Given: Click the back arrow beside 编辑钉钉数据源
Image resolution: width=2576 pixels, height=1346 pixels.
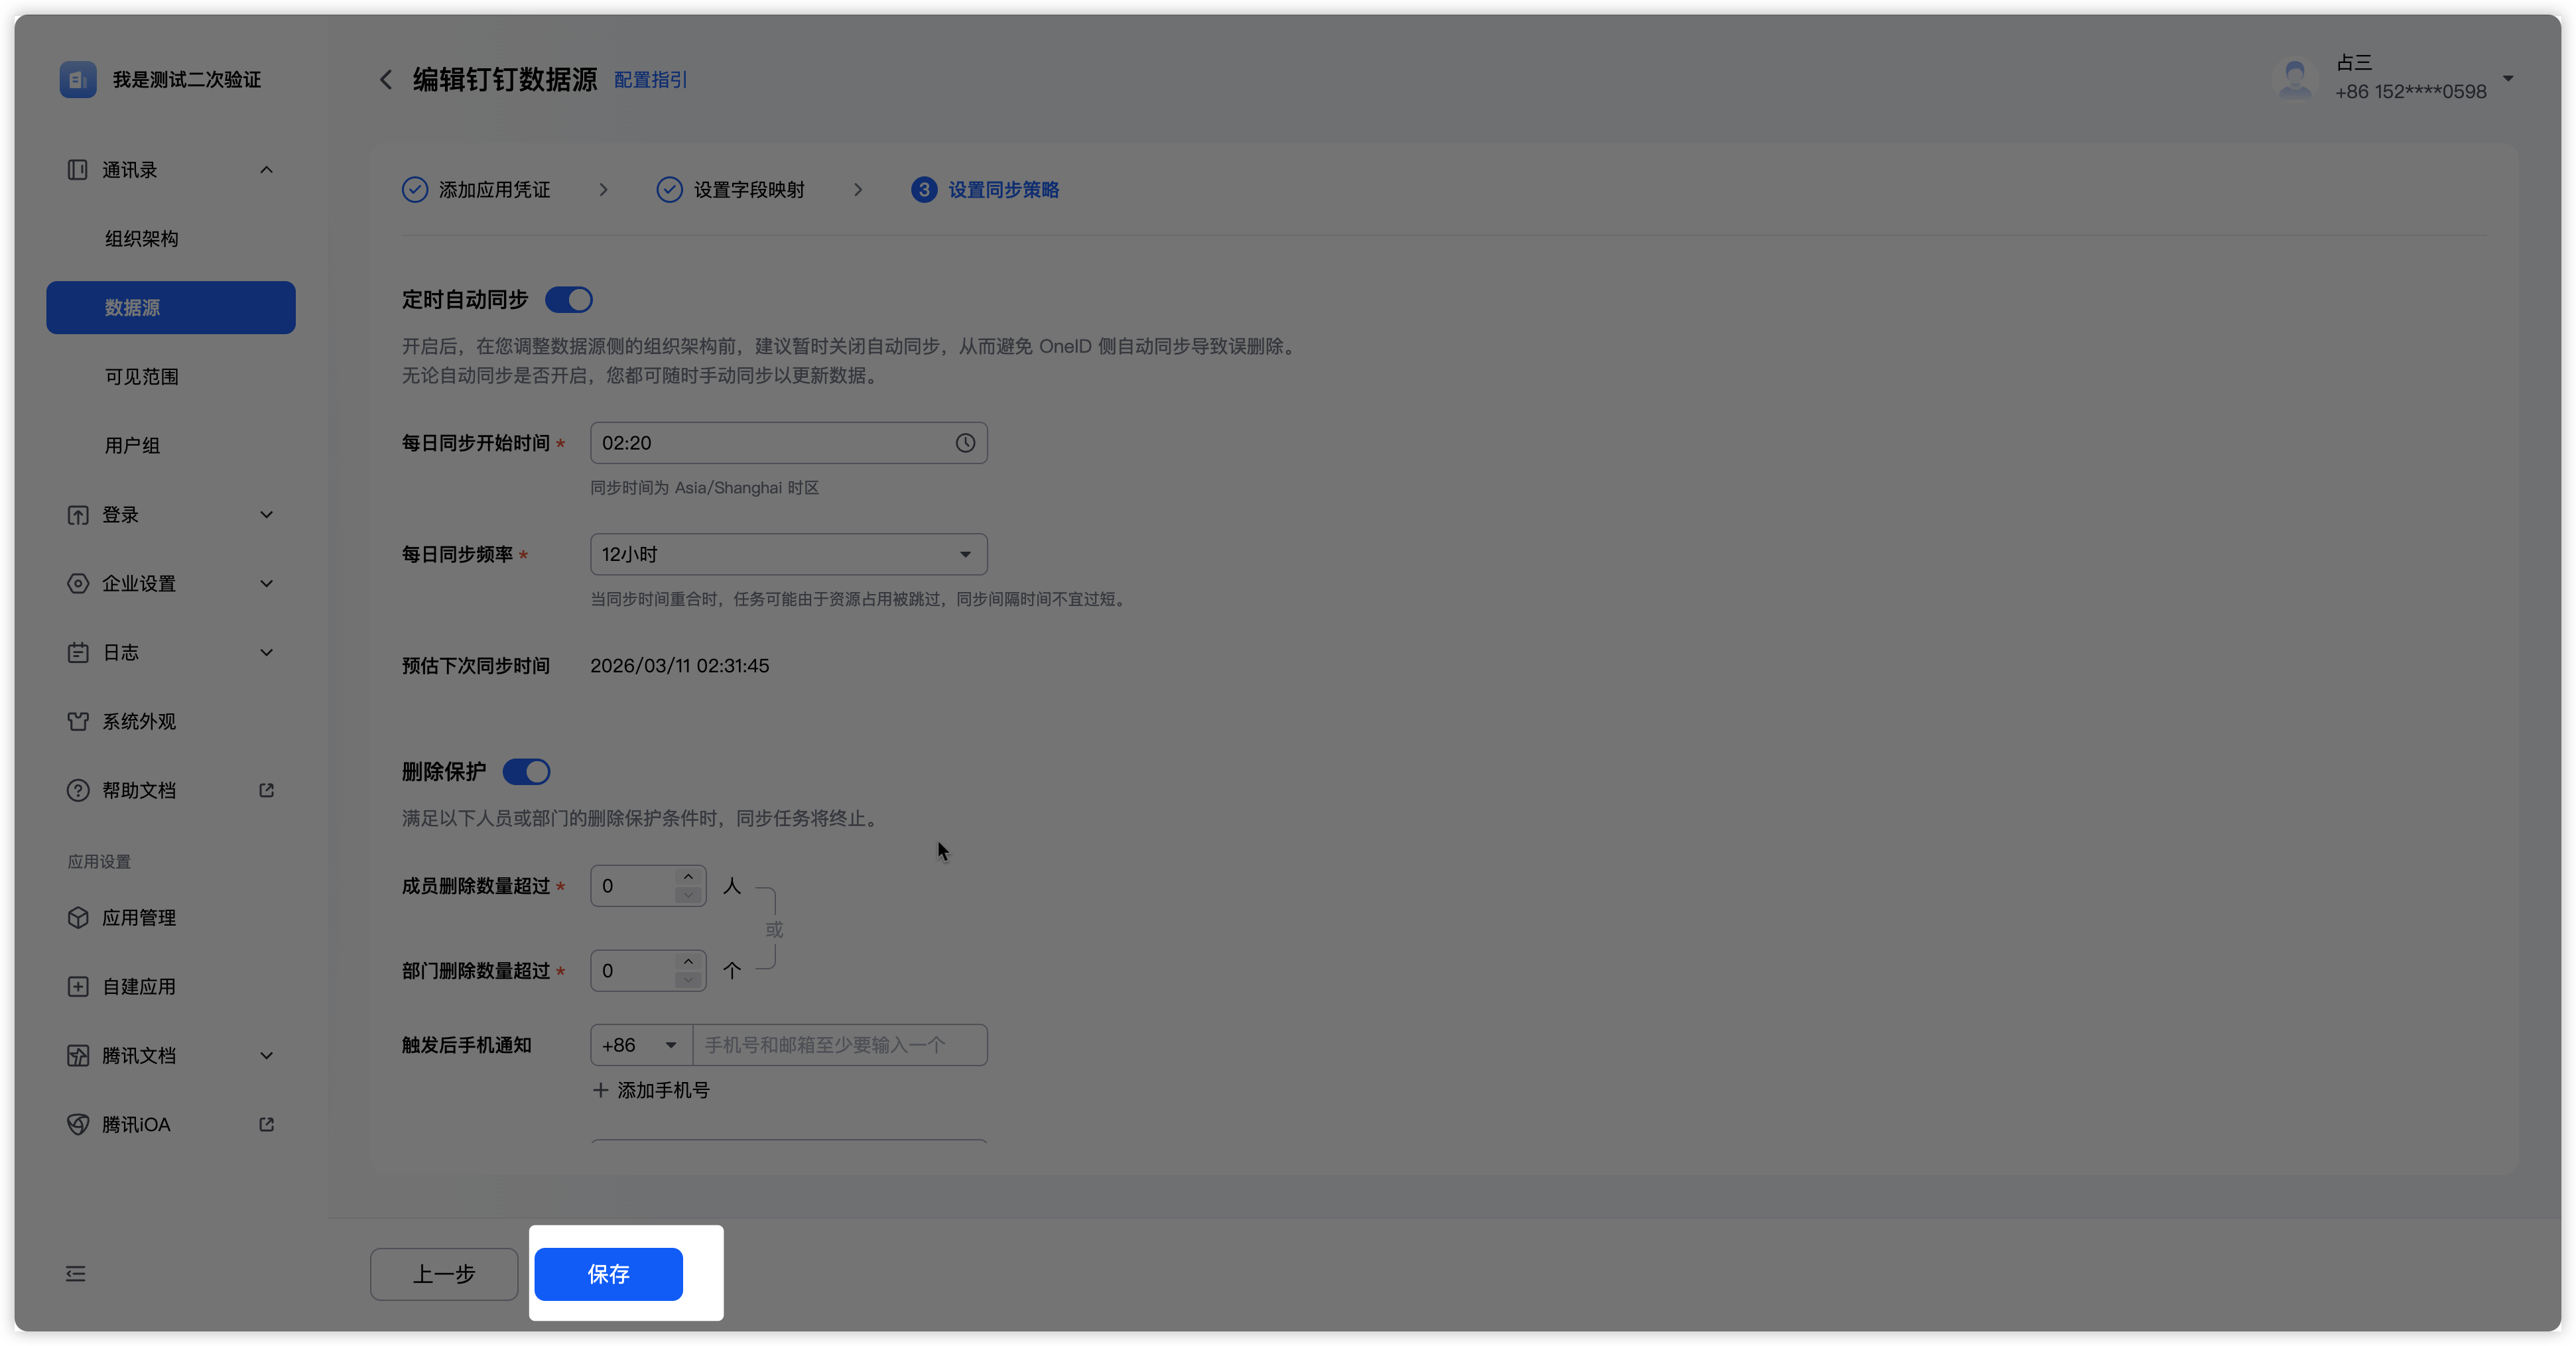Looking at the screenshot, I should pos(386,80).
